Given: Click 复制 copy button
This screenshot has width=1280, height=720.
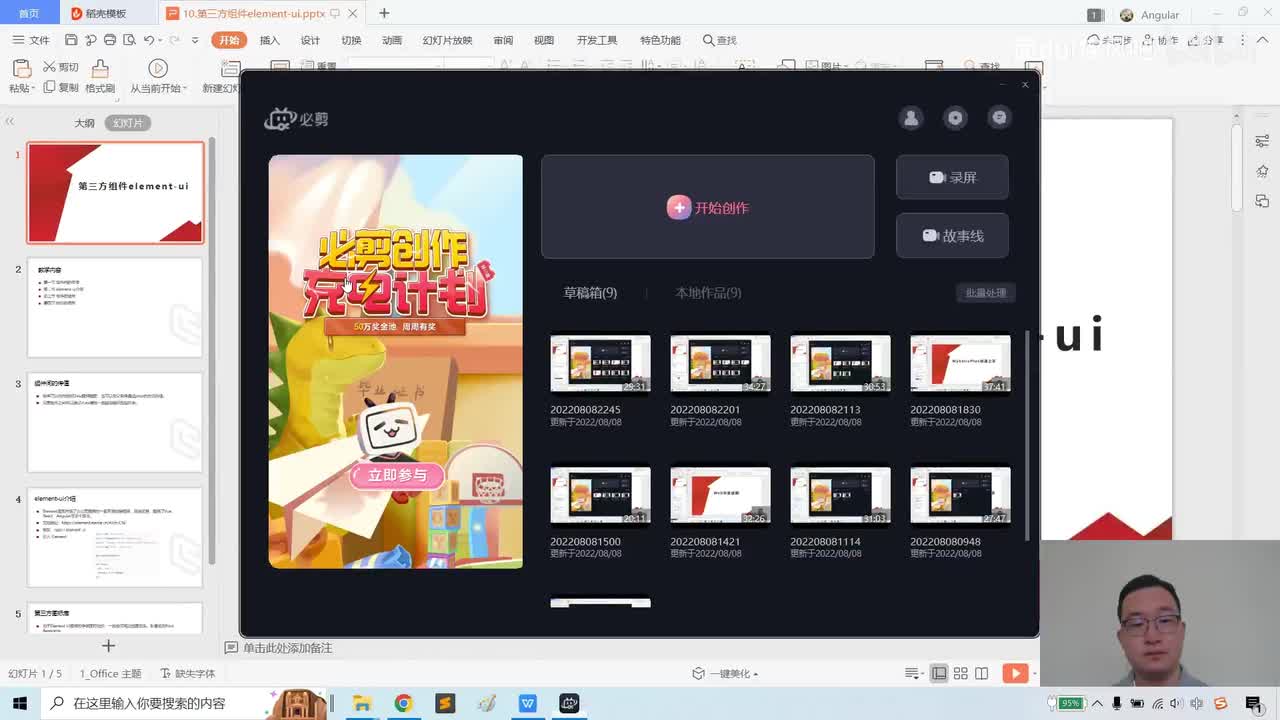Looking at the screenshot, I should [x=60, y=88].
